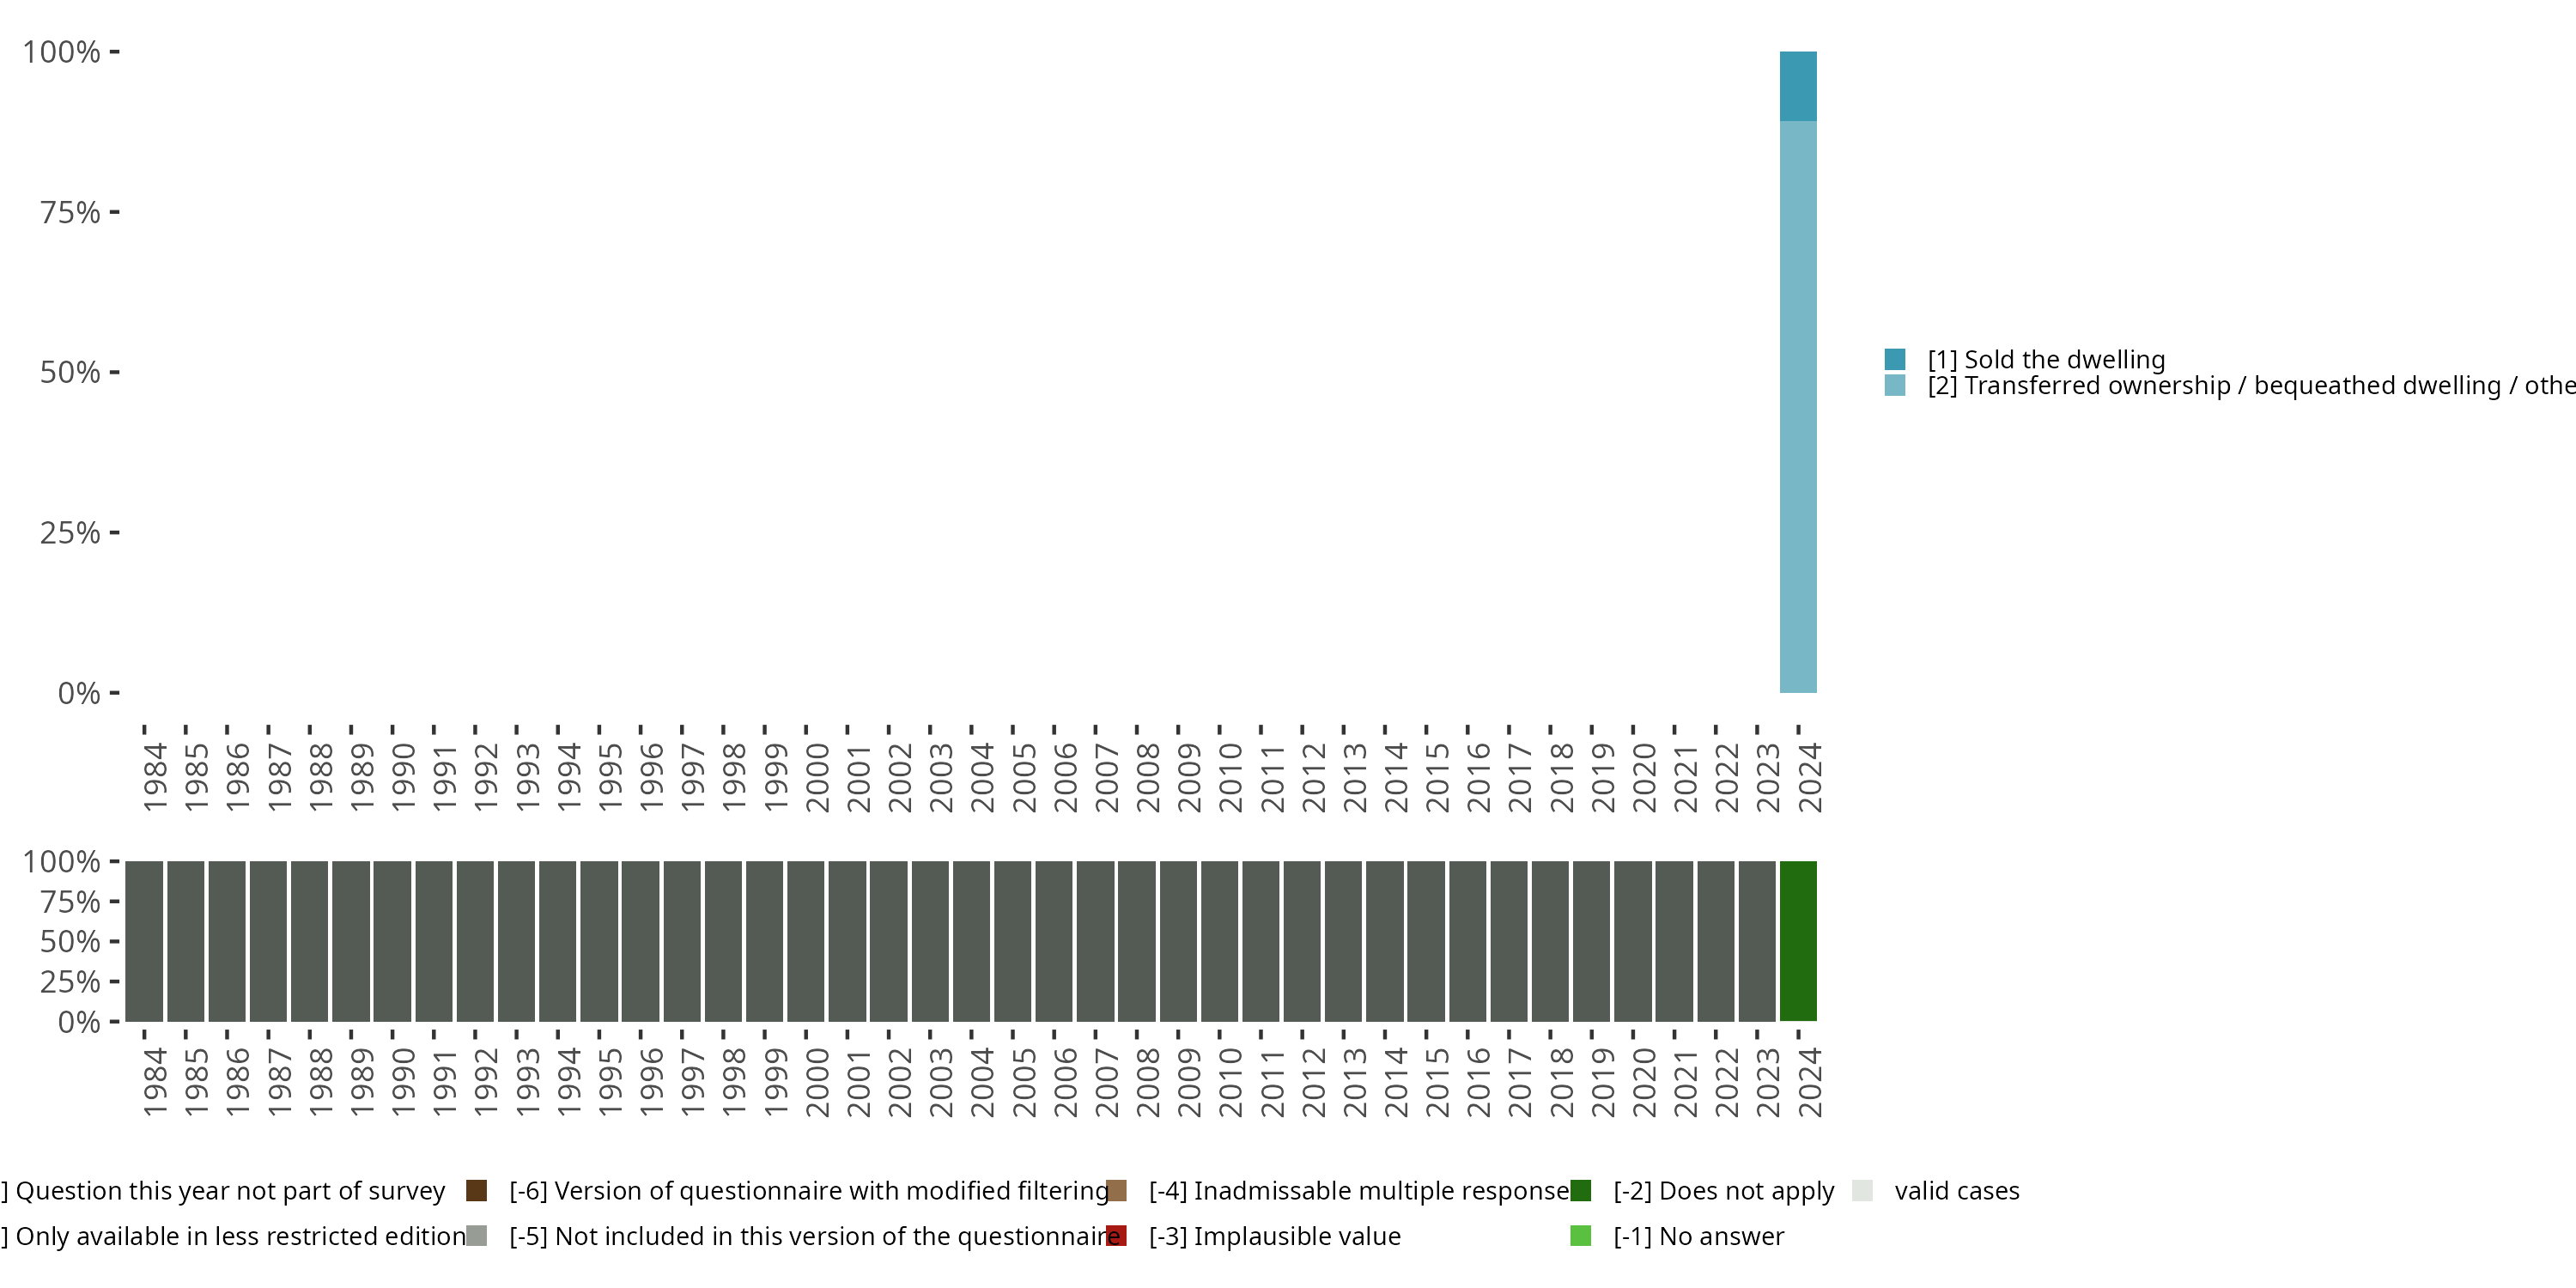Click the gray 2023 bar in lower chart
This screenshot has height=1288, width=2576.
pos(1757,940)
